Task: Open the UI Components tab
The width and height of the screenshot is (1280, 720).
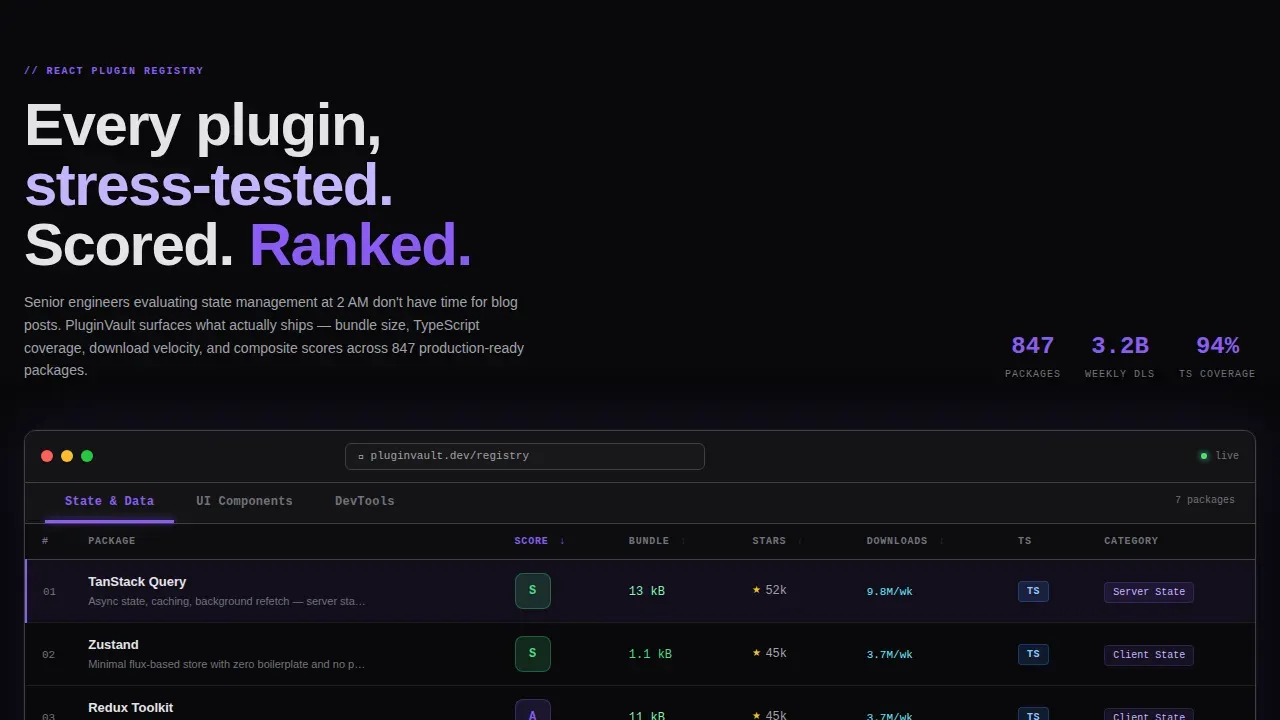Action: pyautogui.click(x=244, y=501)
